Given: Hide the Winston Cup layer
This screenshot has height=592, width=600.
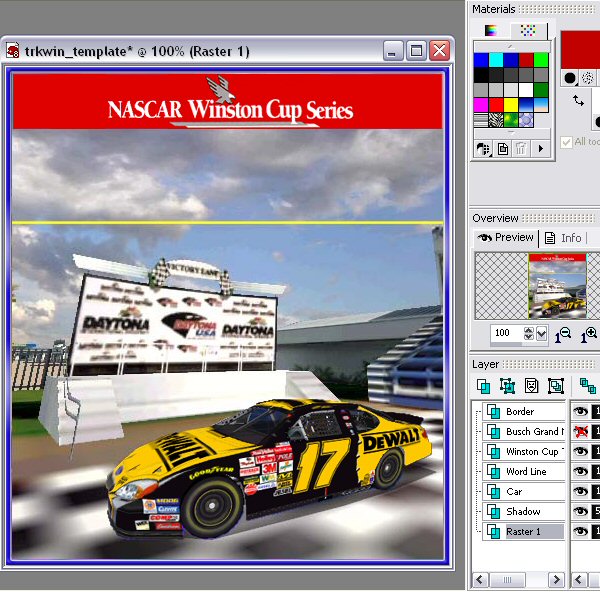Looking at the screenshot, I should (580, 452).
